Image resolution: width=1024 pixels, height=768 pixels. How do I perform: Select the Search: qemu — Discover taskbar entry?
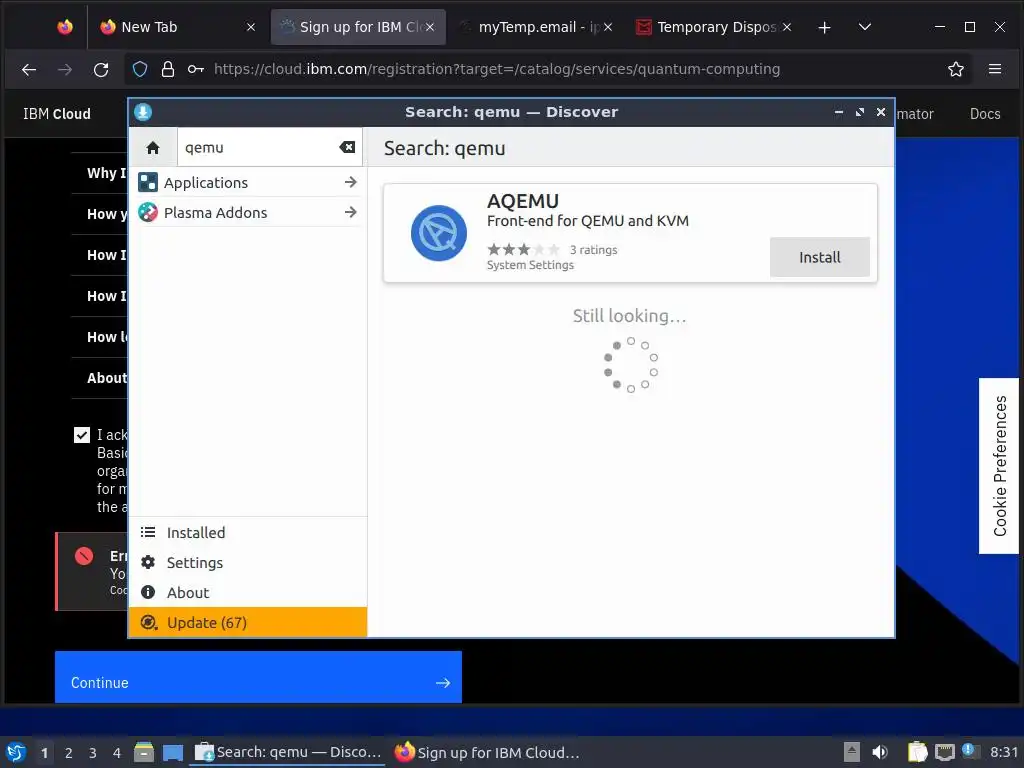287,752
